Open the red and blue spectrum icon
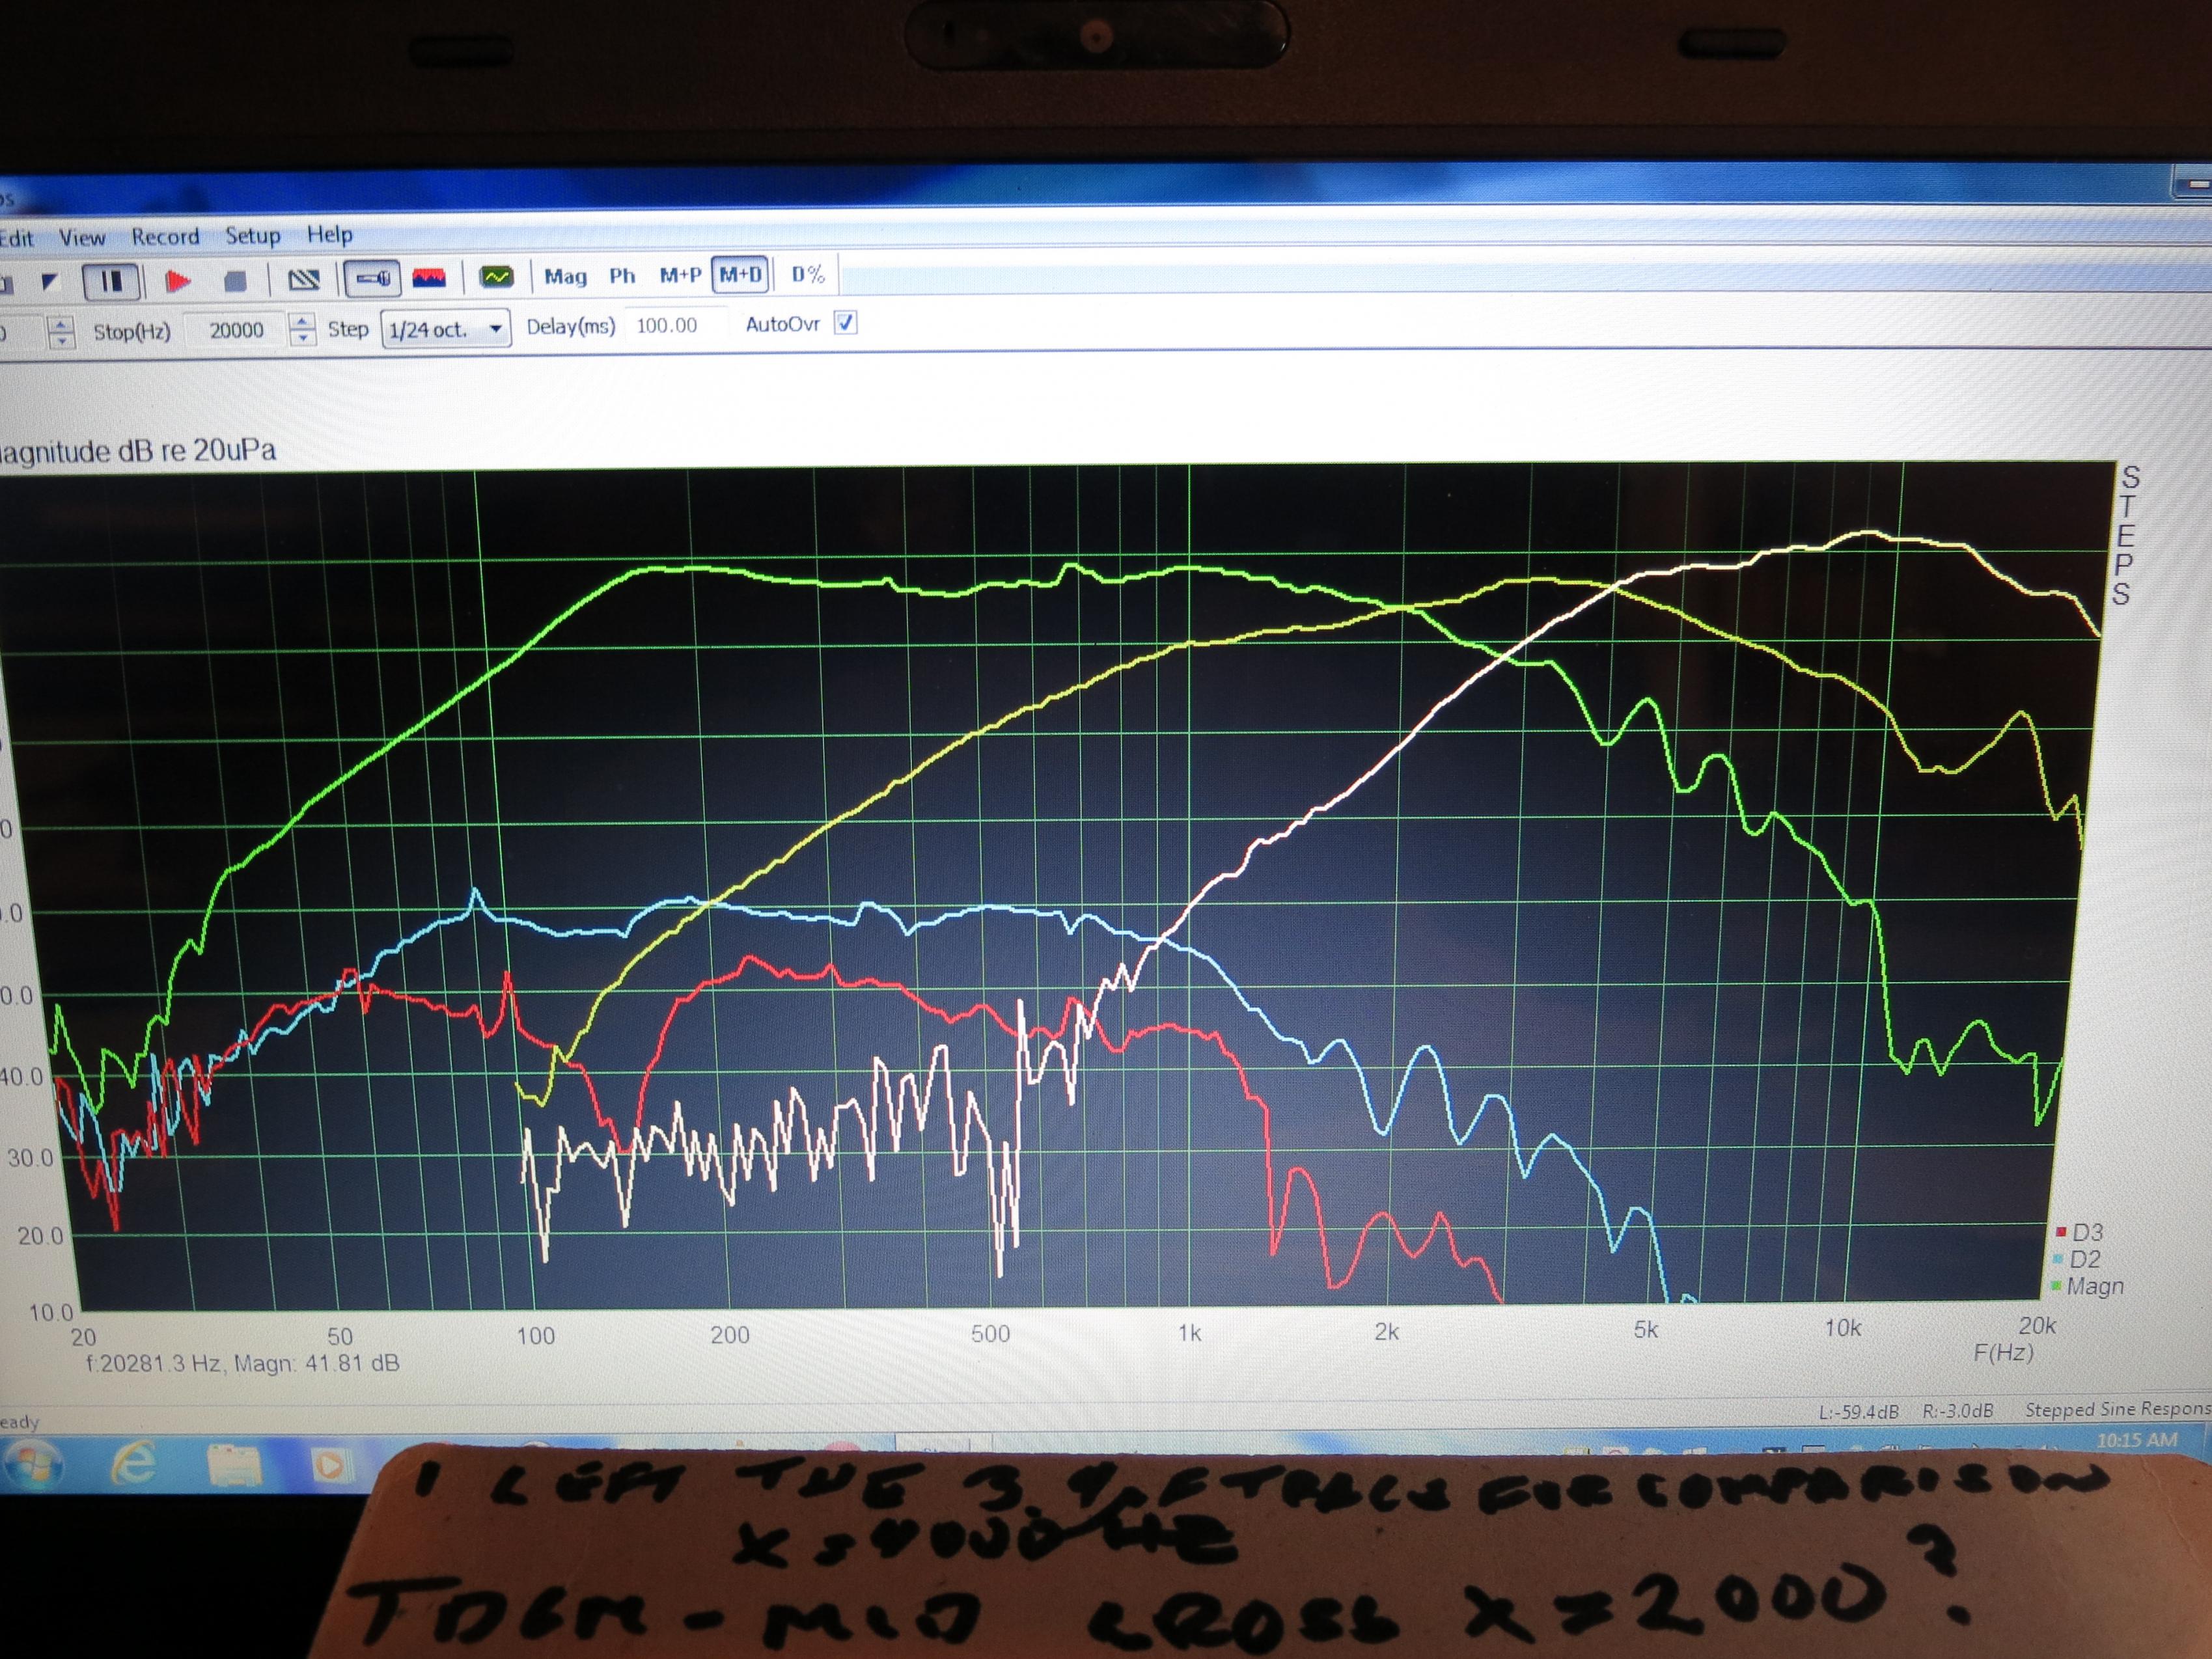Screen dimensions: 2212x1659 click(429, 278)
